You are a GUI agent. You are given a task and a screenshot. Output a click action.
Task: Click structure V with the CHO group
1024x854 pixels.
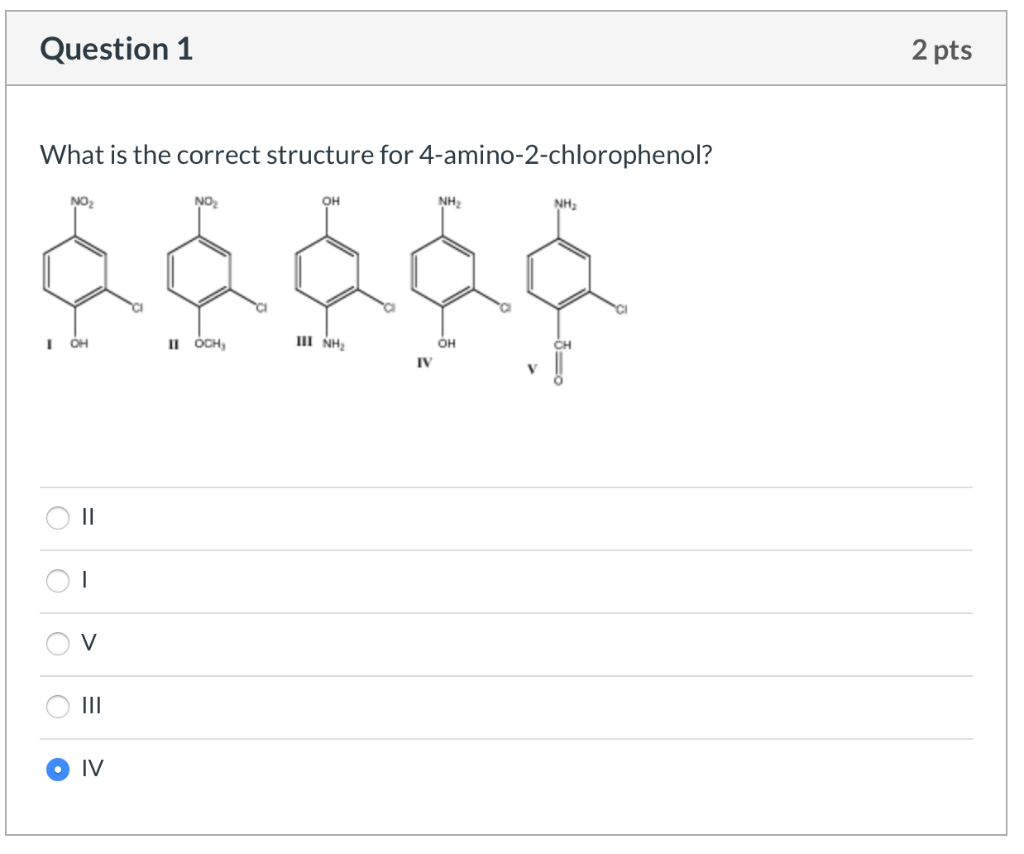pyautogui.click(x=560, y=275)
